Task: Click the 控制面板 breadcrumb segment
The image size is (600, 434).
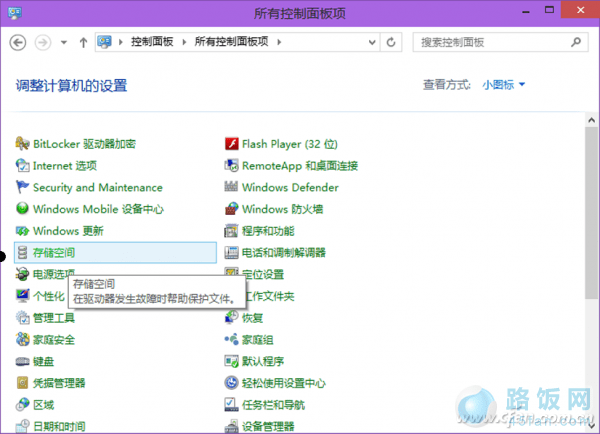Action: (152, 42)
